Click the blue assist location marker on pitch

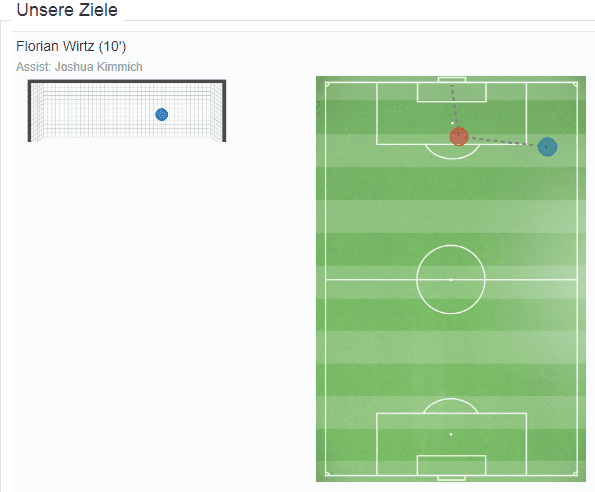coord(547,147)
